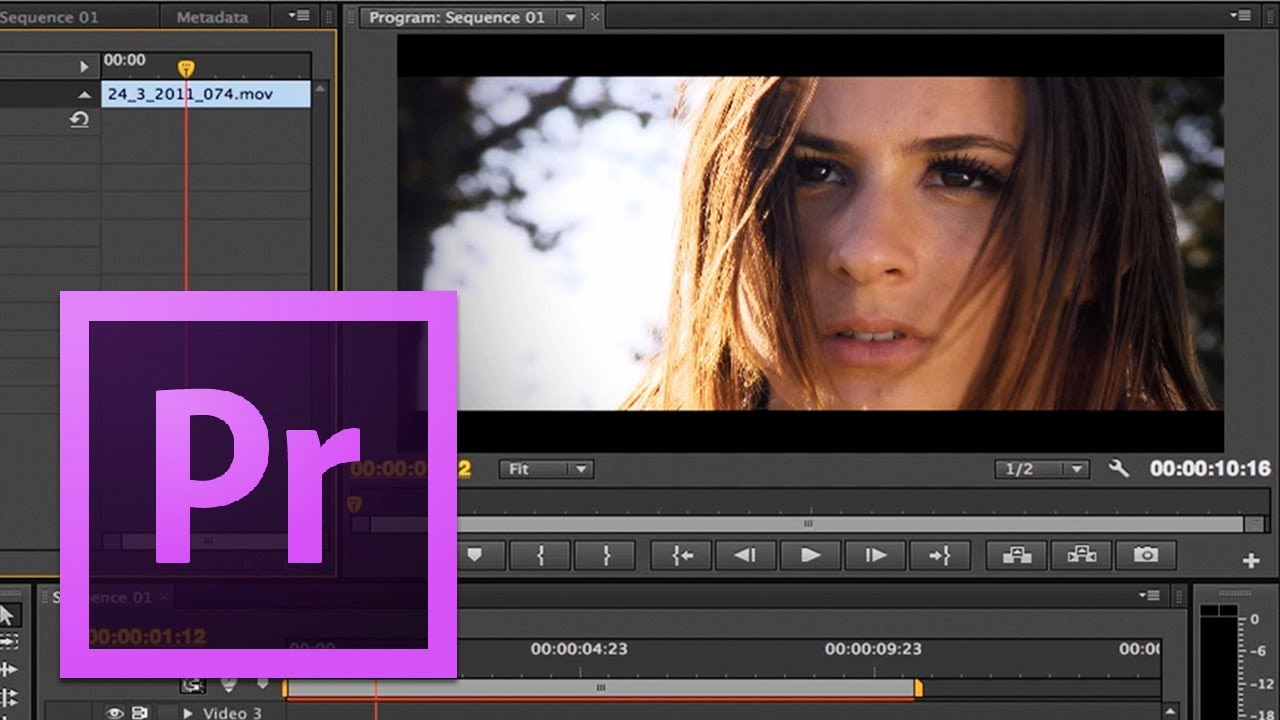Click the Extract button
1280x720 pixels.
coord(1081,555)
